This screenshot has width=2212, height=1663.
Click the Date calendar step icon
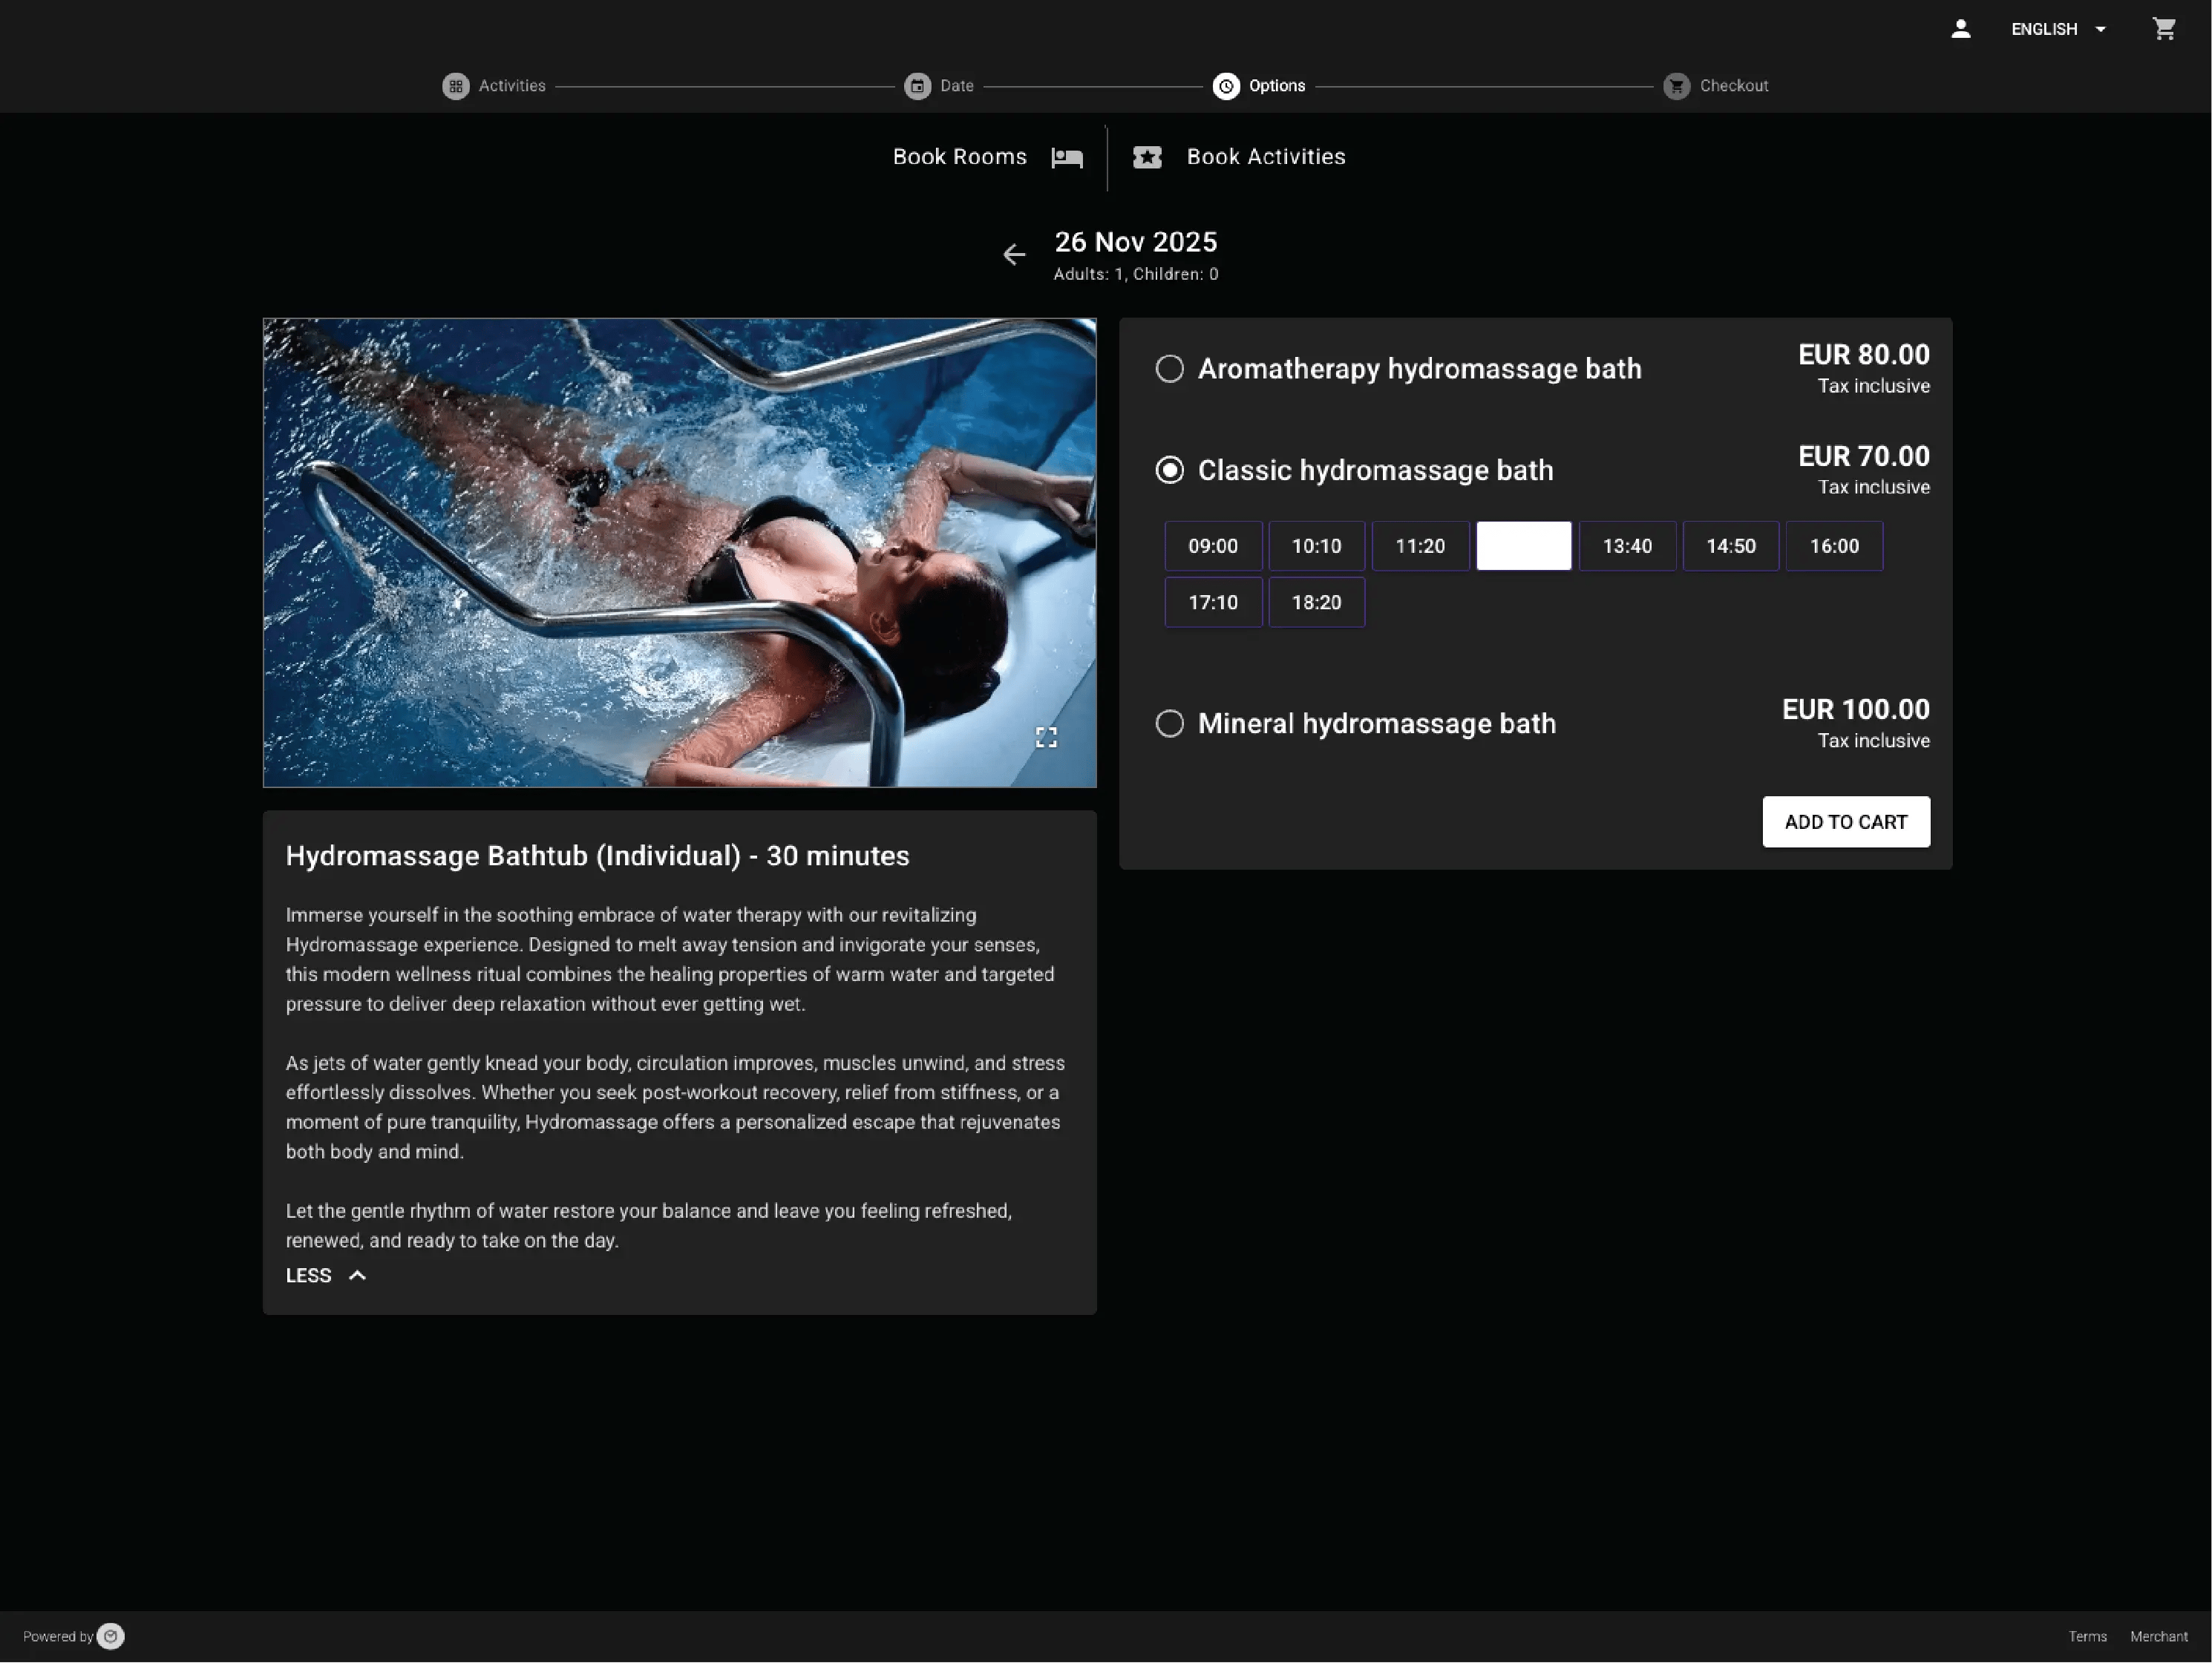click(x=917, y=86)
